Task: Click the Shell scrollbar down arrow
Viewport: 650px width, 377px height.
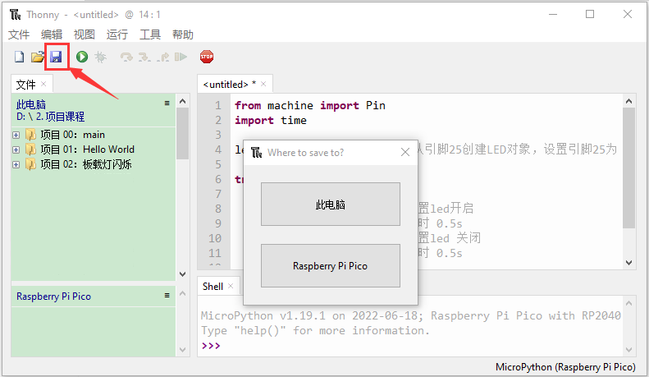Action: [x=629, y=350]
